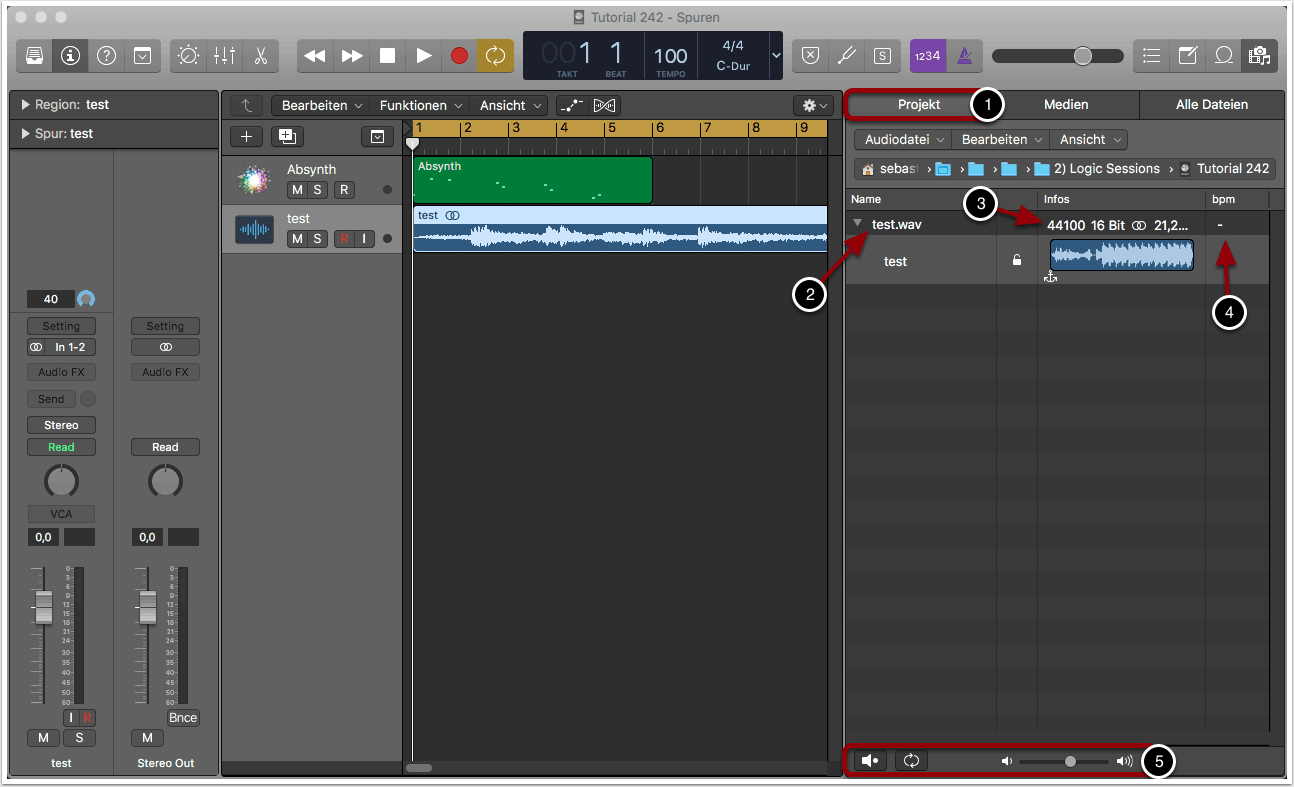1294x787 pixels.
Task: Switch to the Medien tab
Action: click(x=1066, y=104)
